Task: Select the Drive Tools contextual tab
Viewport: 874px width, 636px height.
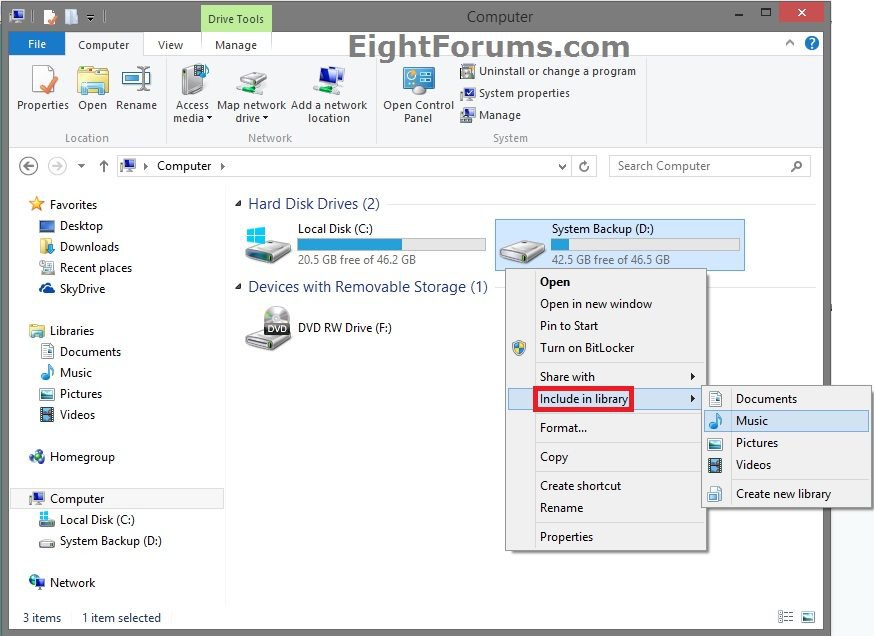Action: pos(236,18)
